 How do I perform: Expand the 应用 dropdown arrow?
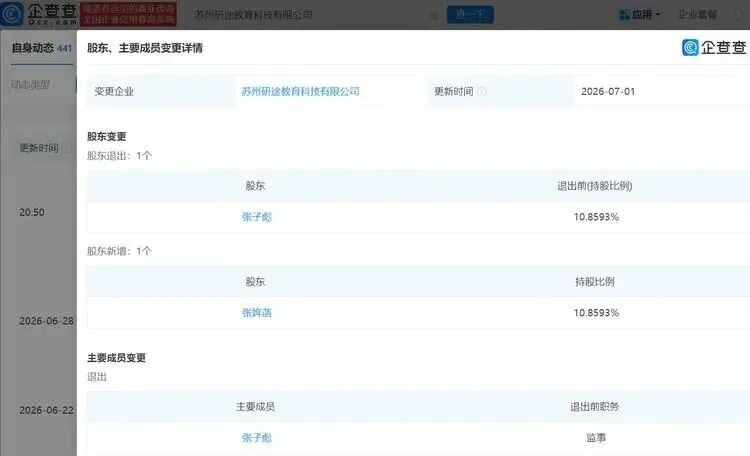(x=658, y=15)
